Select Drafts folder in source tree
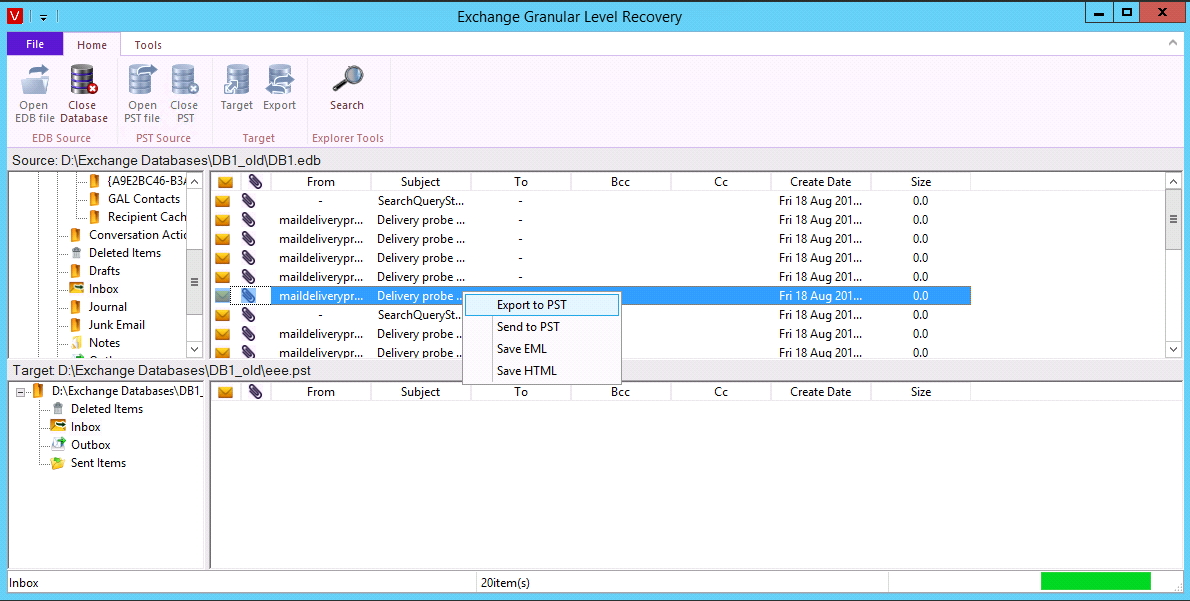 [104, 271]
